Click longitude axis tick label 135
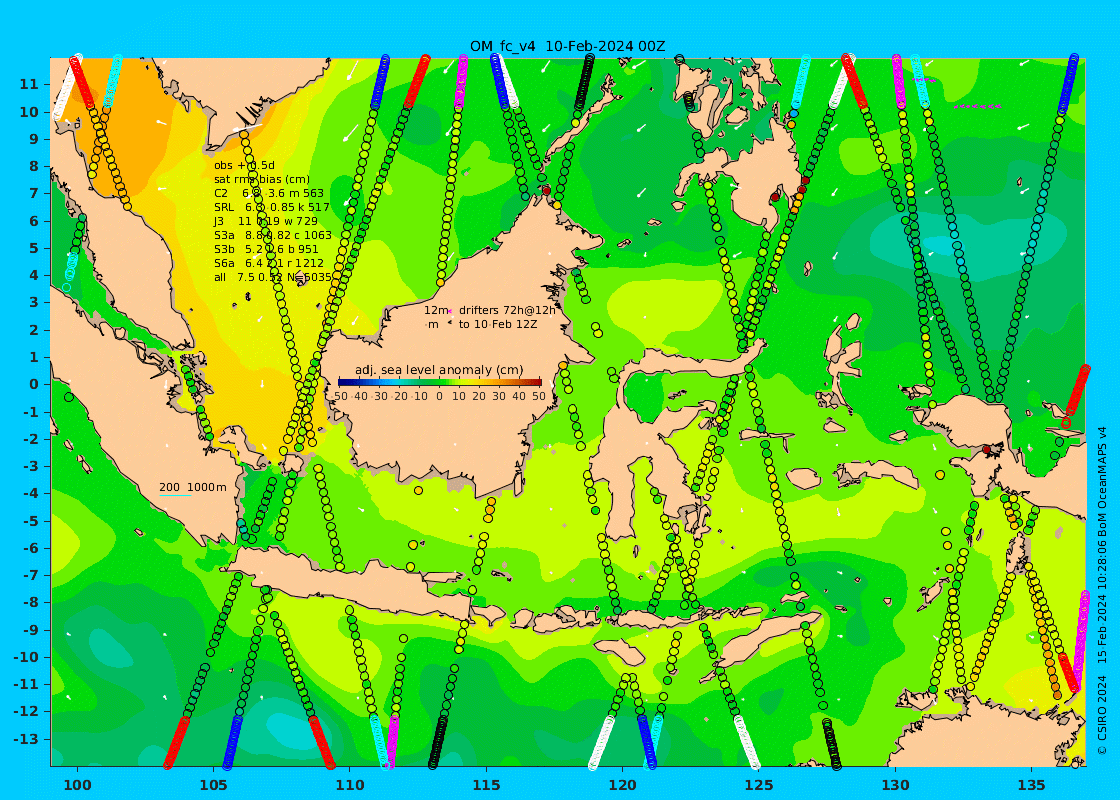The width and height of the screenshot is (1120, 800). tap(1032, 784)
